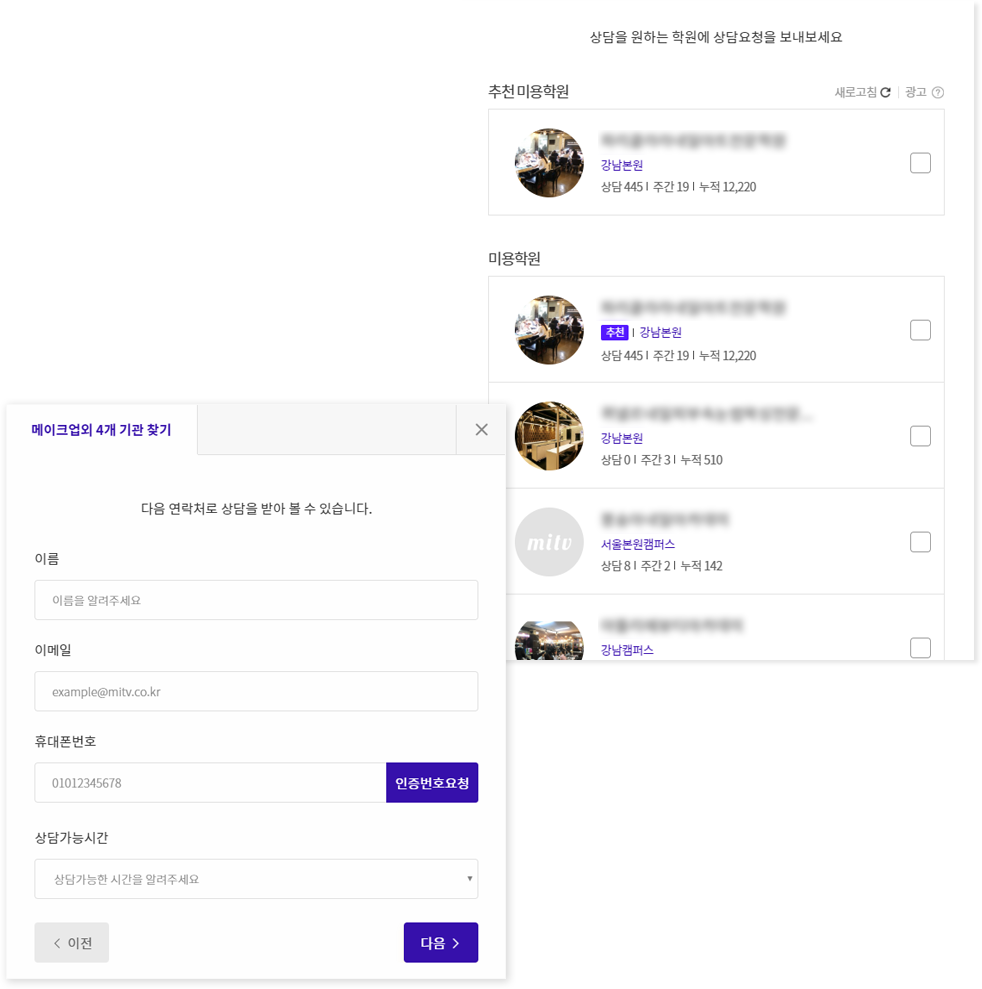This screenshot has width=982, height=989.
Task: Toggle checkbox for 강남캠퍼스 academy
Action: coord(920,648)
